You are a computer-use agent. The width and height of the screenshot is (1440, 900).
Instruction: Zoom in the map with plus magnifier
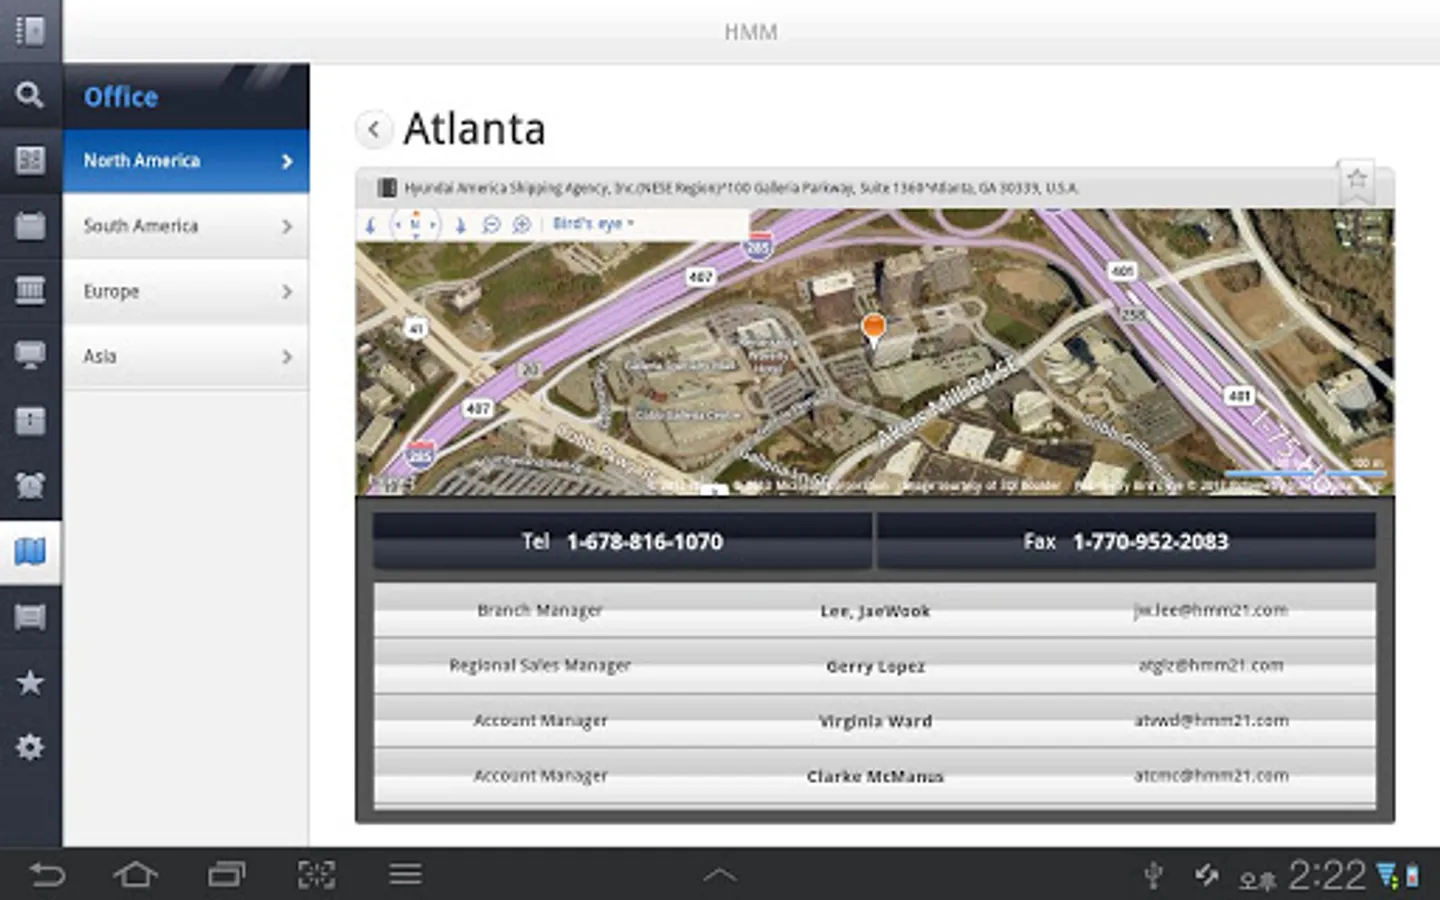click(x=522, y=225)
